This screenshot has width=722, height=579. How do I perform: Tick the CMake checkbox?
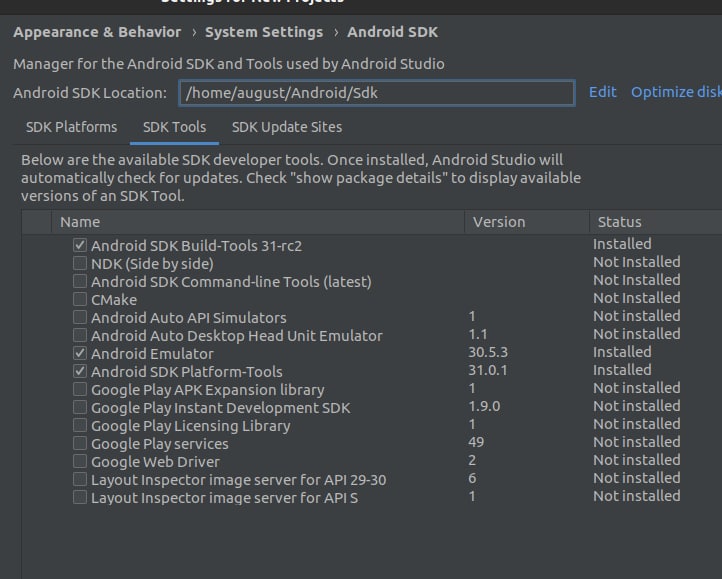click(80, 299)
